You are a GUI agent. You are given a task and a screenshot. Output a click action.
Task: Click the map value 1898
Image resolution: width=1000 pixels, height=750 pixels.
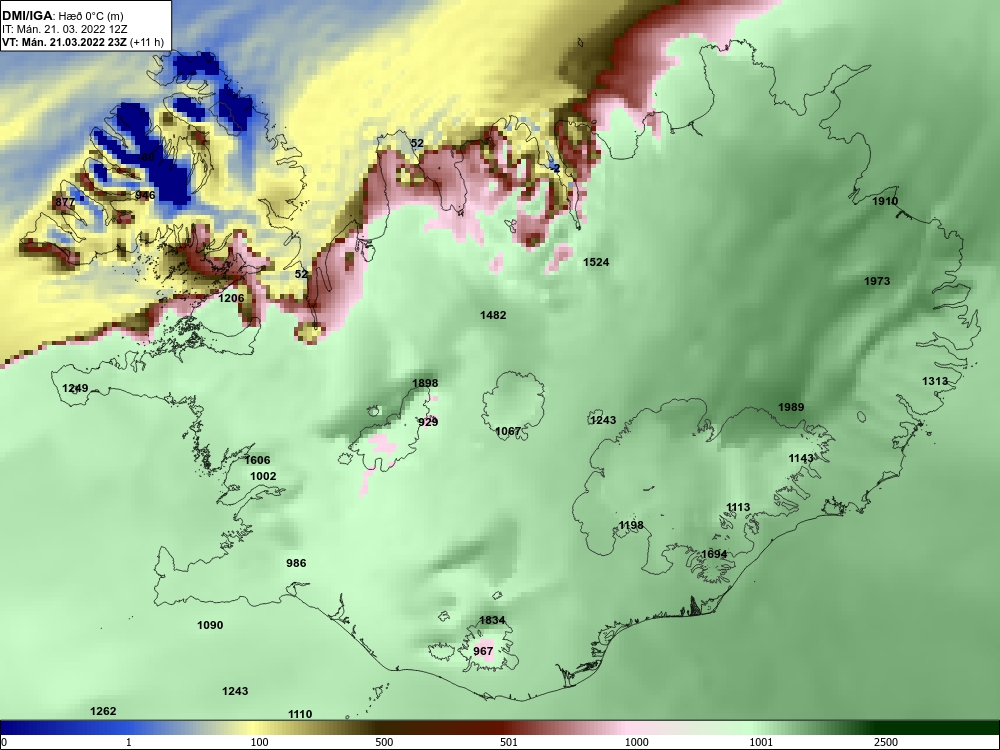(425, 383)
